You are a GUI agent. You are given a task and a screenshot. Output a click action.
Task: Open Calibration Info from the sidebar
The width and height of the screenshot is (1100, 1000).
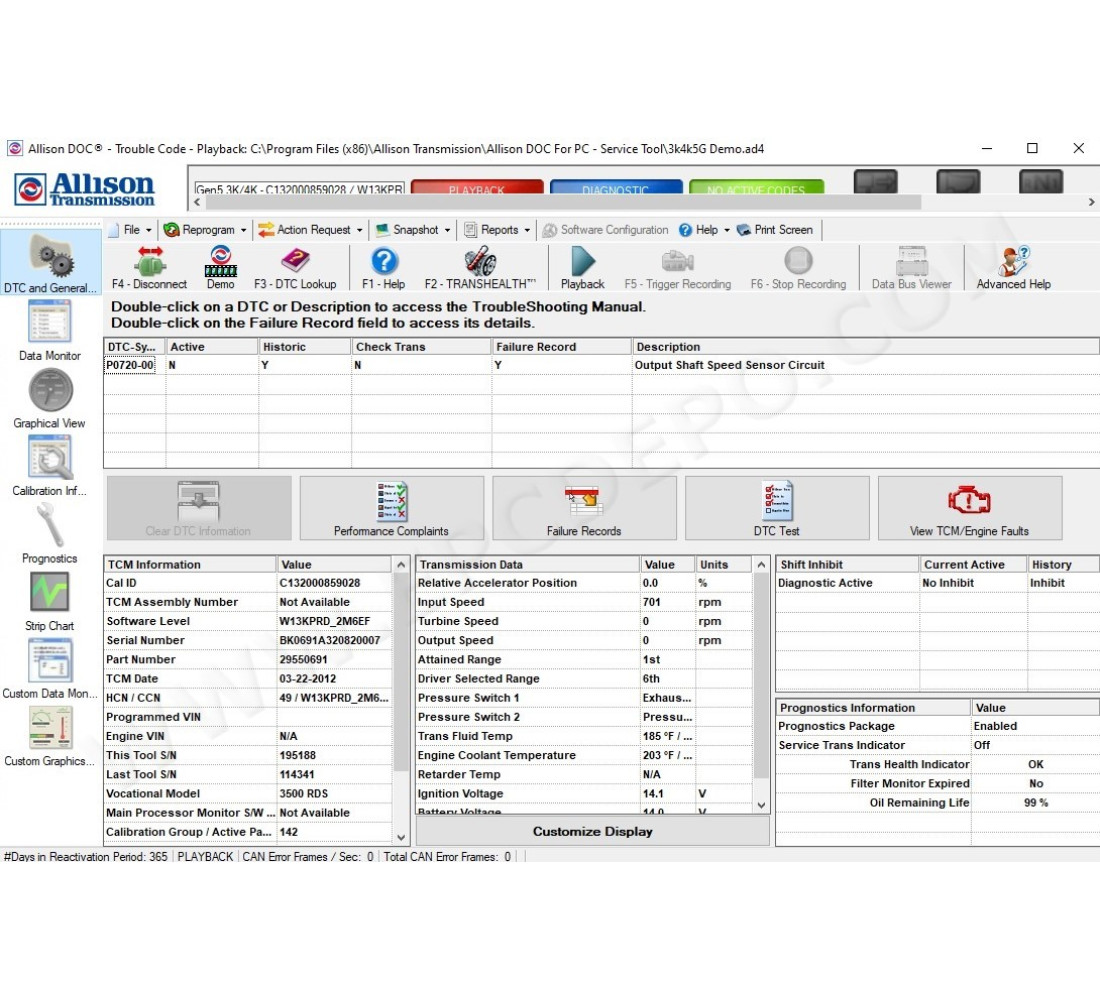50,465
